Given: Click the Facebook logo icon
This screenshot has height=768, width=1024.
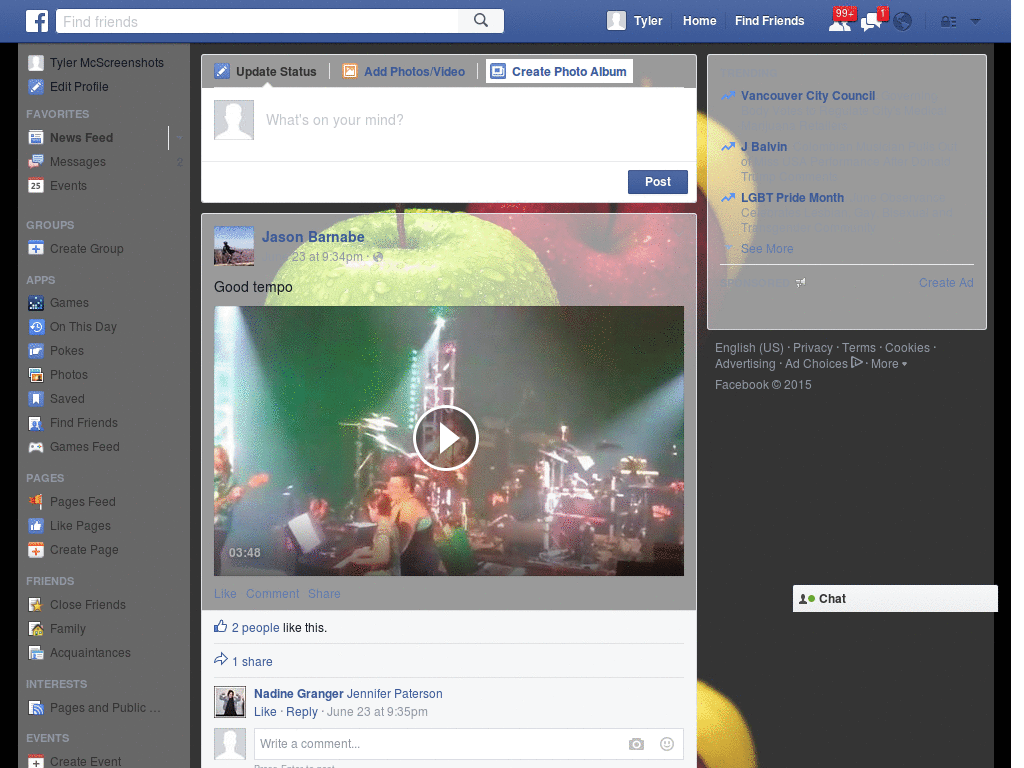Looking at the screenshot, I should point(37,22).
